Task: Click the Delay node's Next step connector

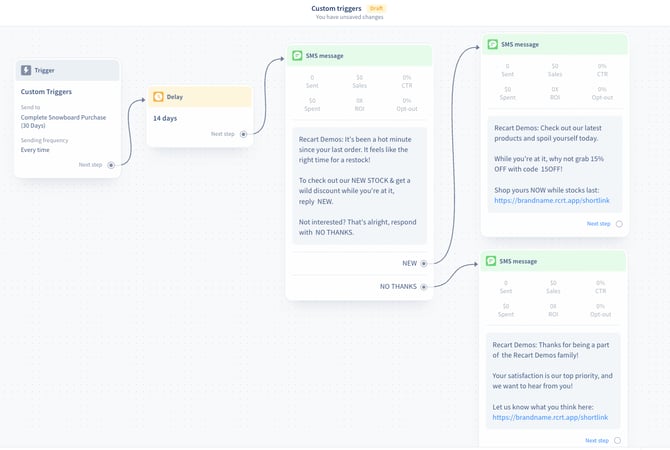Action: coord(243,134)
